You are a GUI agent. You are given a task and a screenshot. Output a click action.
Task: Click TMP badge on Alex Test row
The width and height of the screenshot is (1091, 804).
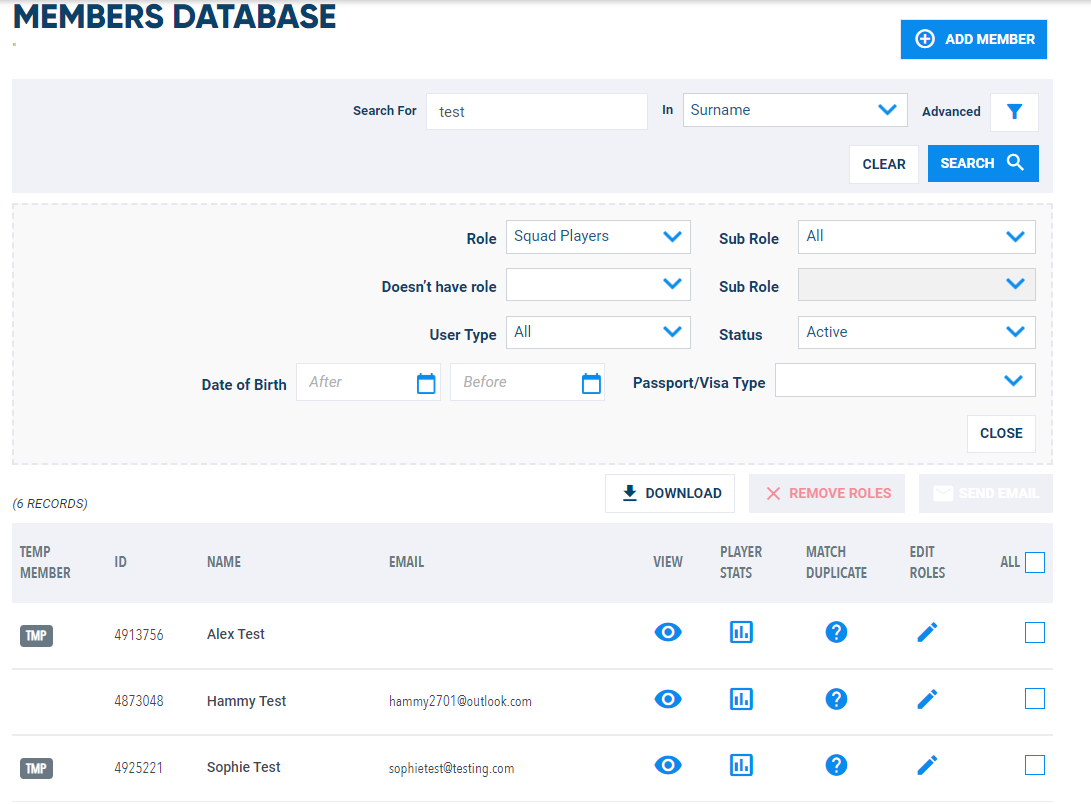point(36,635)
